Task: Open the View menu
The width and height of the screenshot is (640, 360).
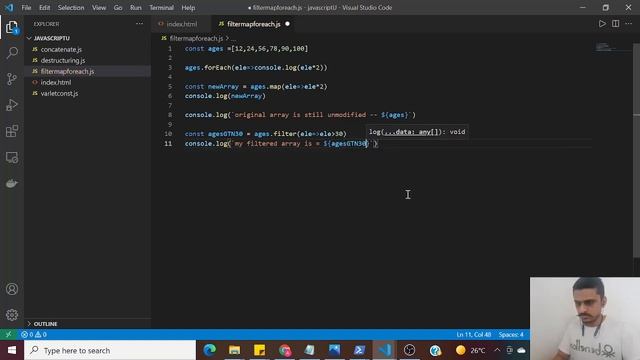Action: [x=99, y=7]
